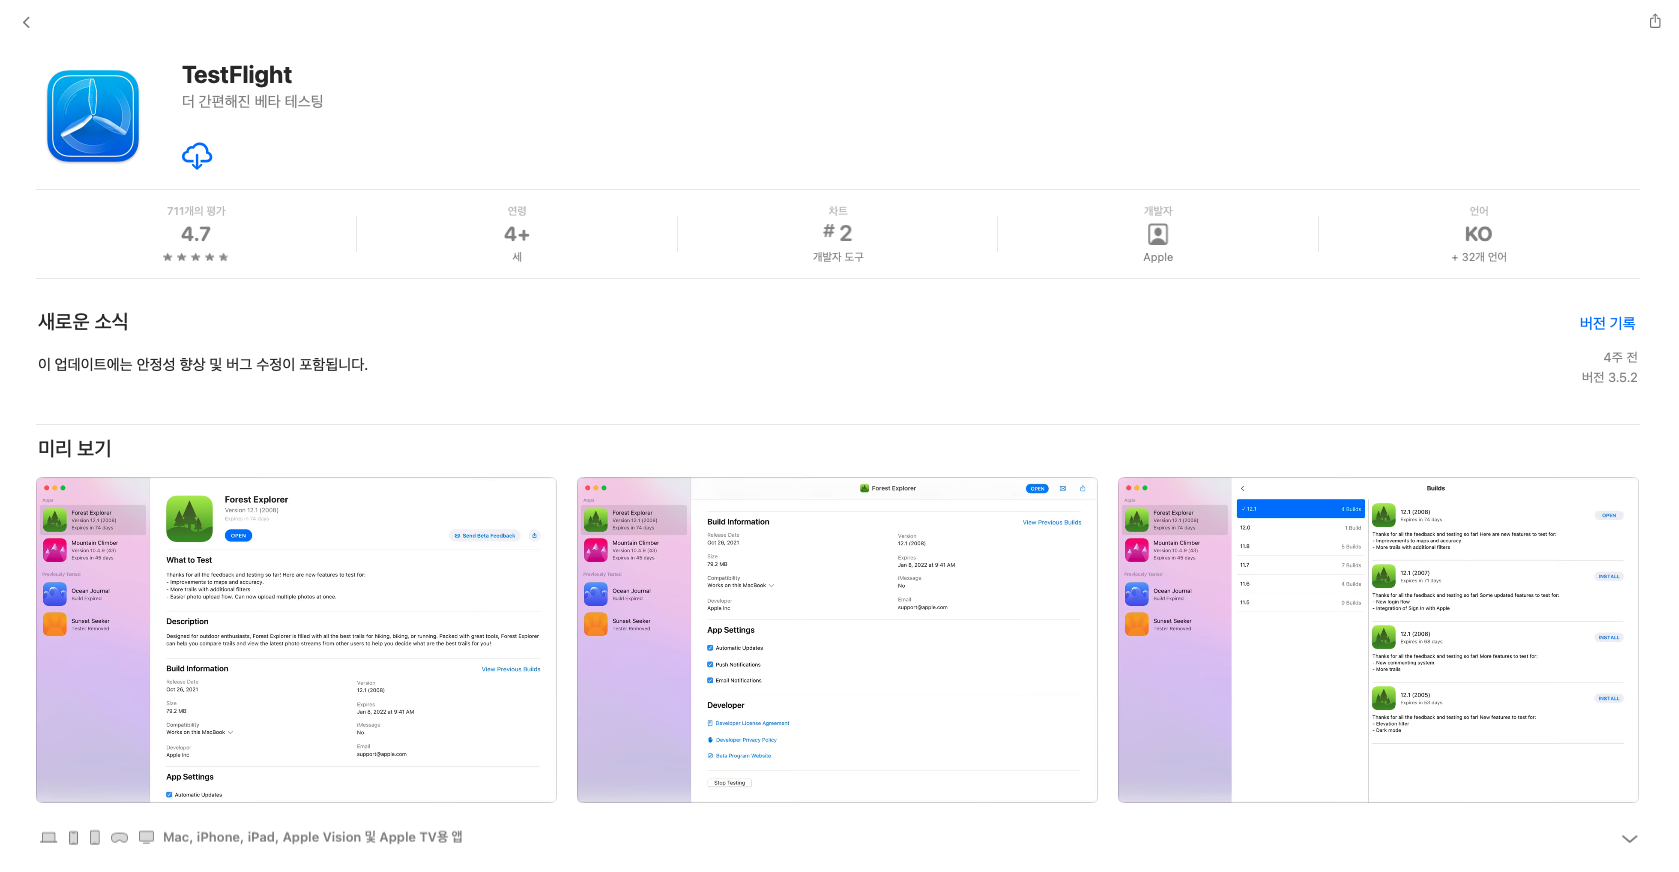1679x872 pixels.
Task: Open the #2 개발자 도구 chart ranking
Action: 838,234
